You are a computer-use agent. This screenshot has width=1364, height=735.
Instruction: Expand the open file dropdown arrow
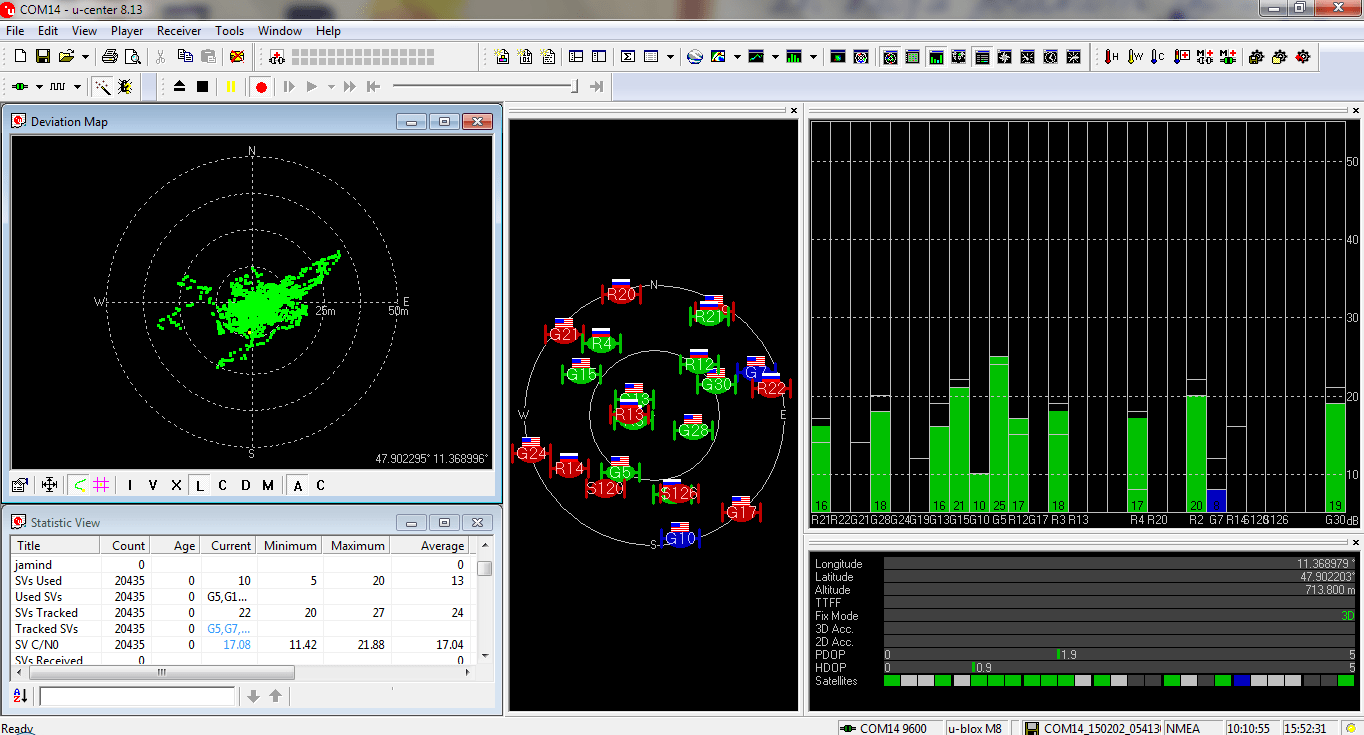click(85, 57)
